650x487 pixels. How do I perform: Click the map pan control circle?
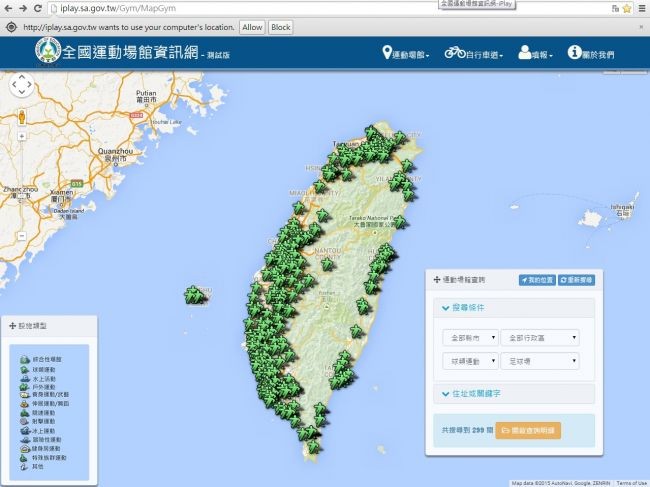coord(23,88)
